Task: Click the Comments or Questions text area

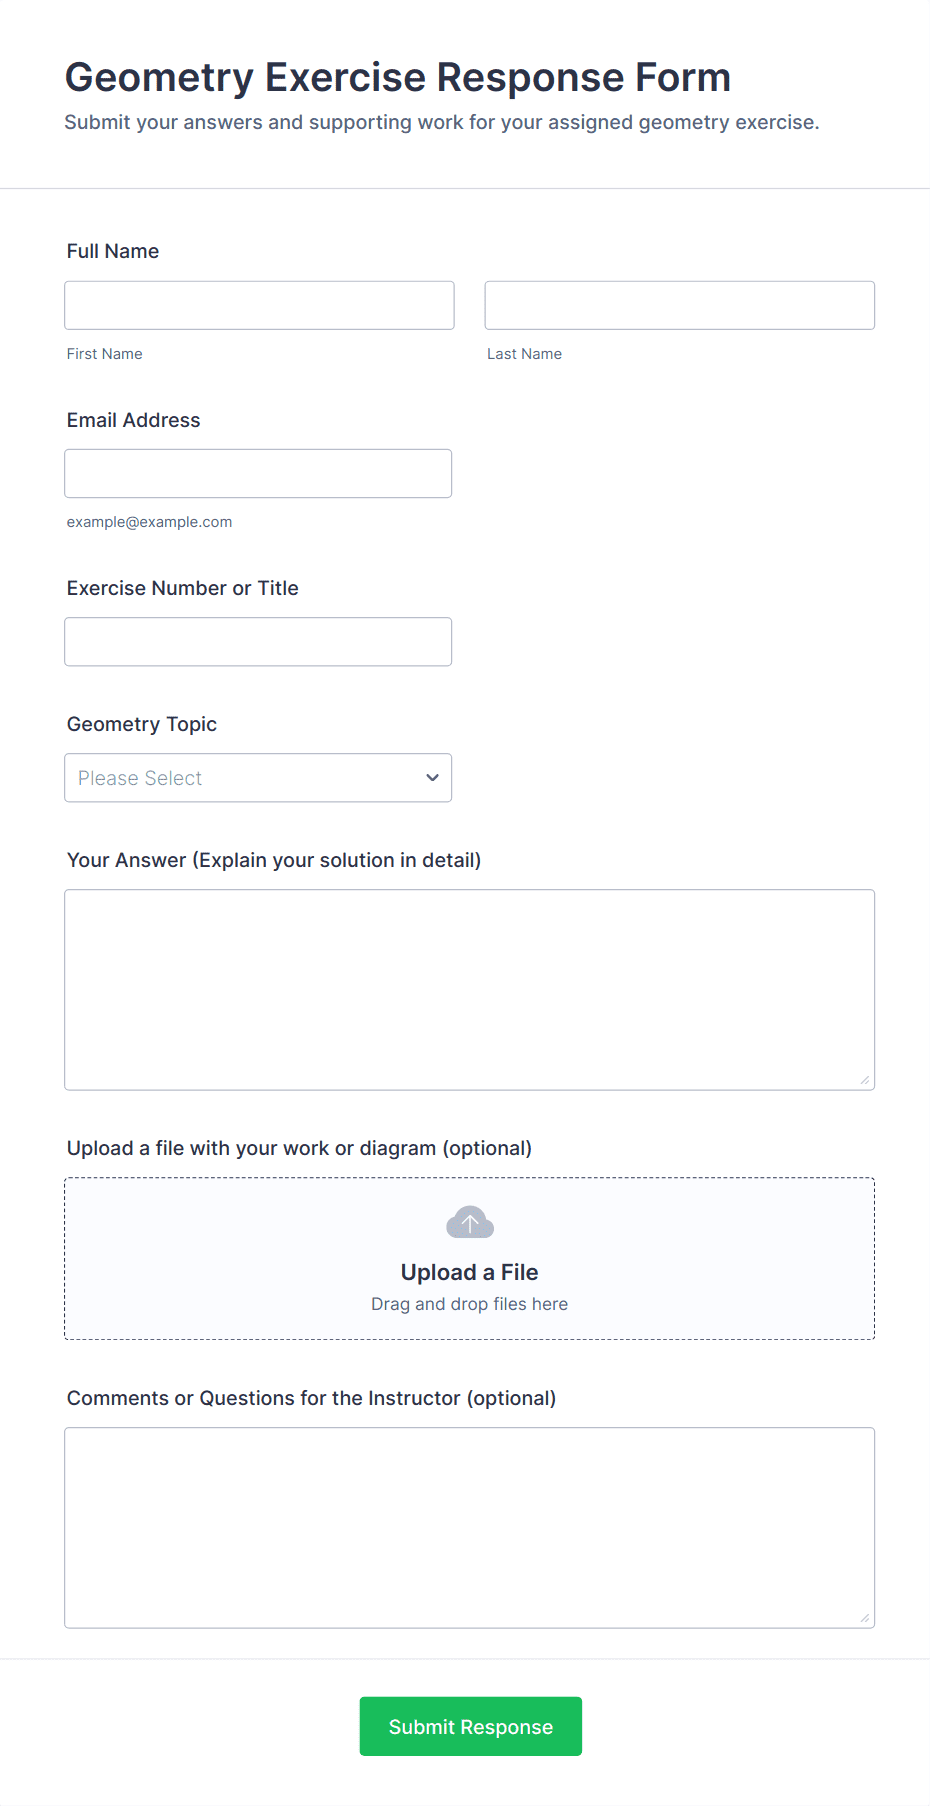Action: point(469,1527)
